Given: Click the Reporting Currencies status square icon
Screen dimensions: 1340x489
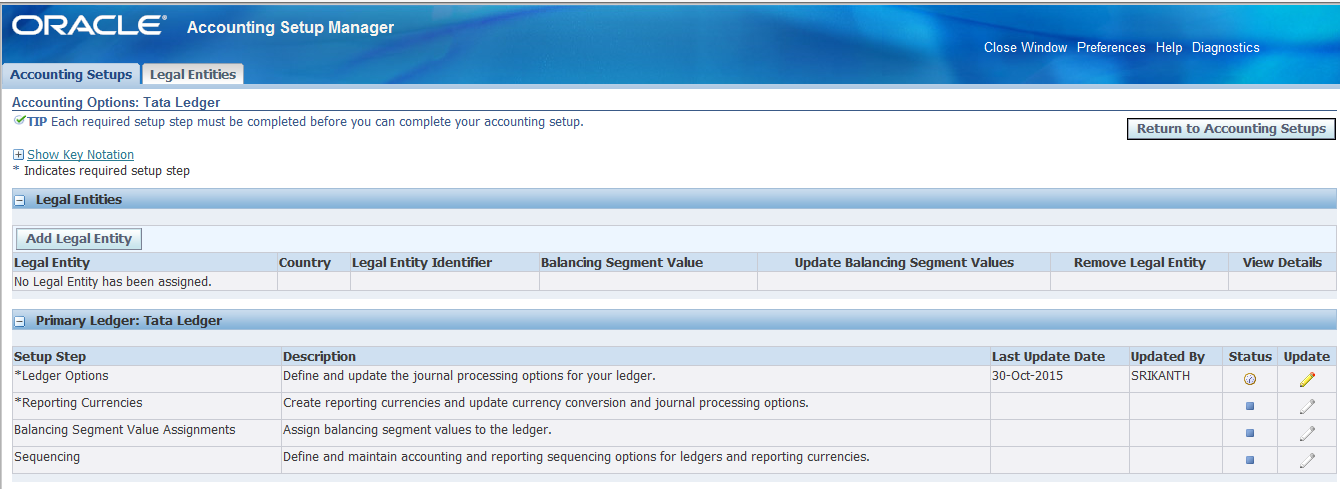Looking at the screenshot, I should (x=1249, y=406).
